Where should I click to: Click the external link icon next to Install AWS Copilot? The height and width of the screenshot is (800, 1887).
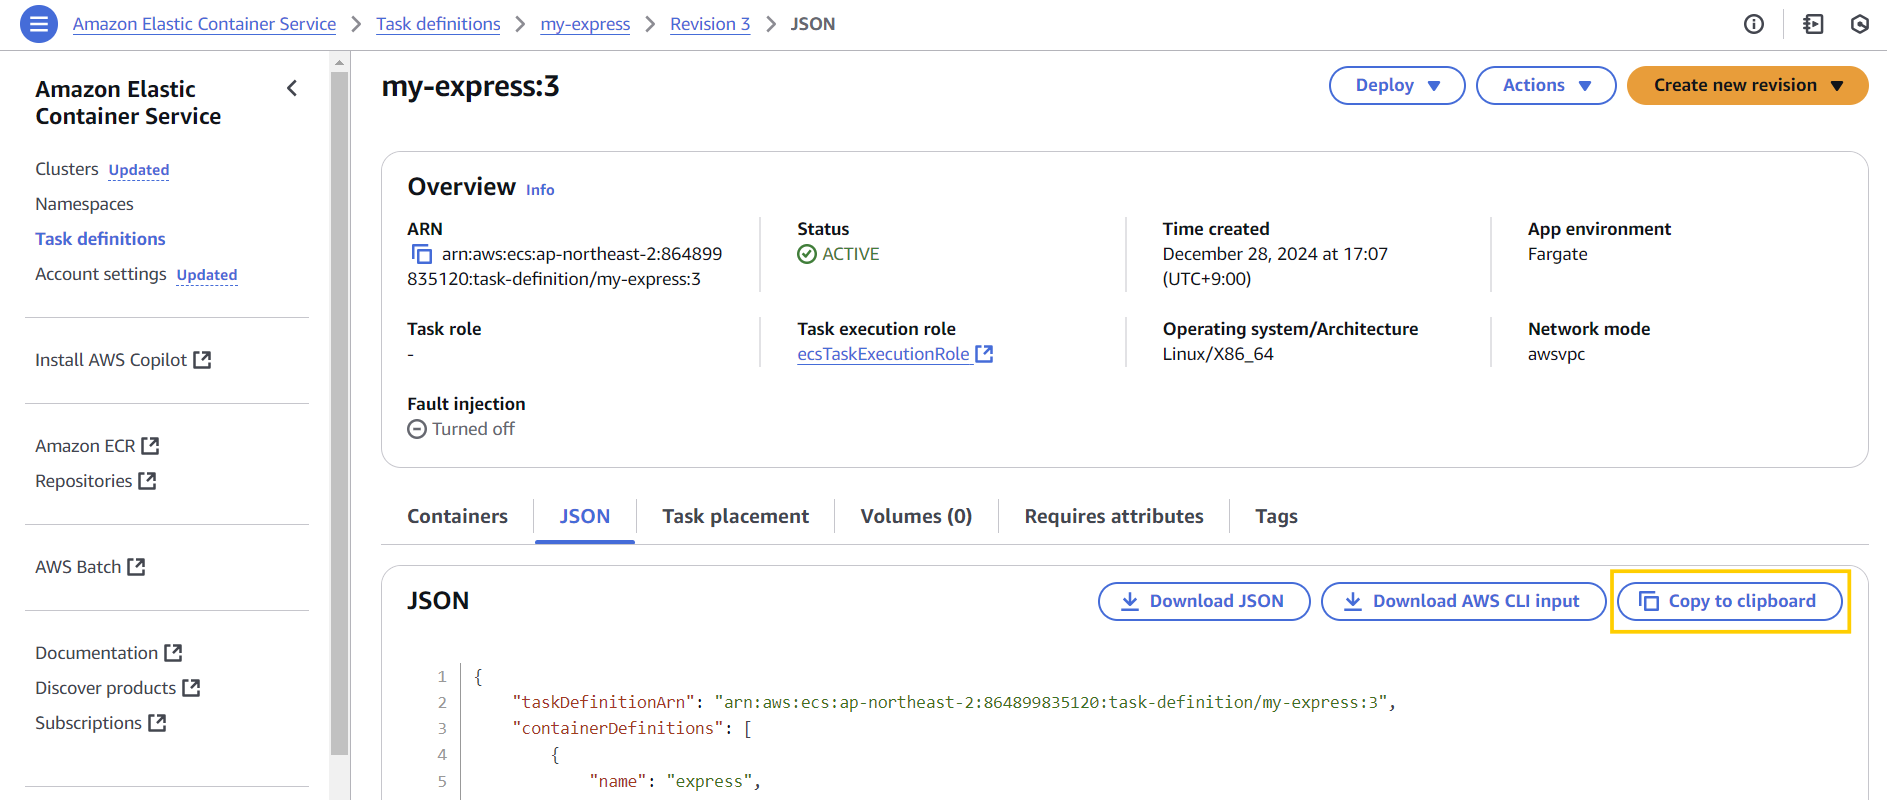(202, 360)
